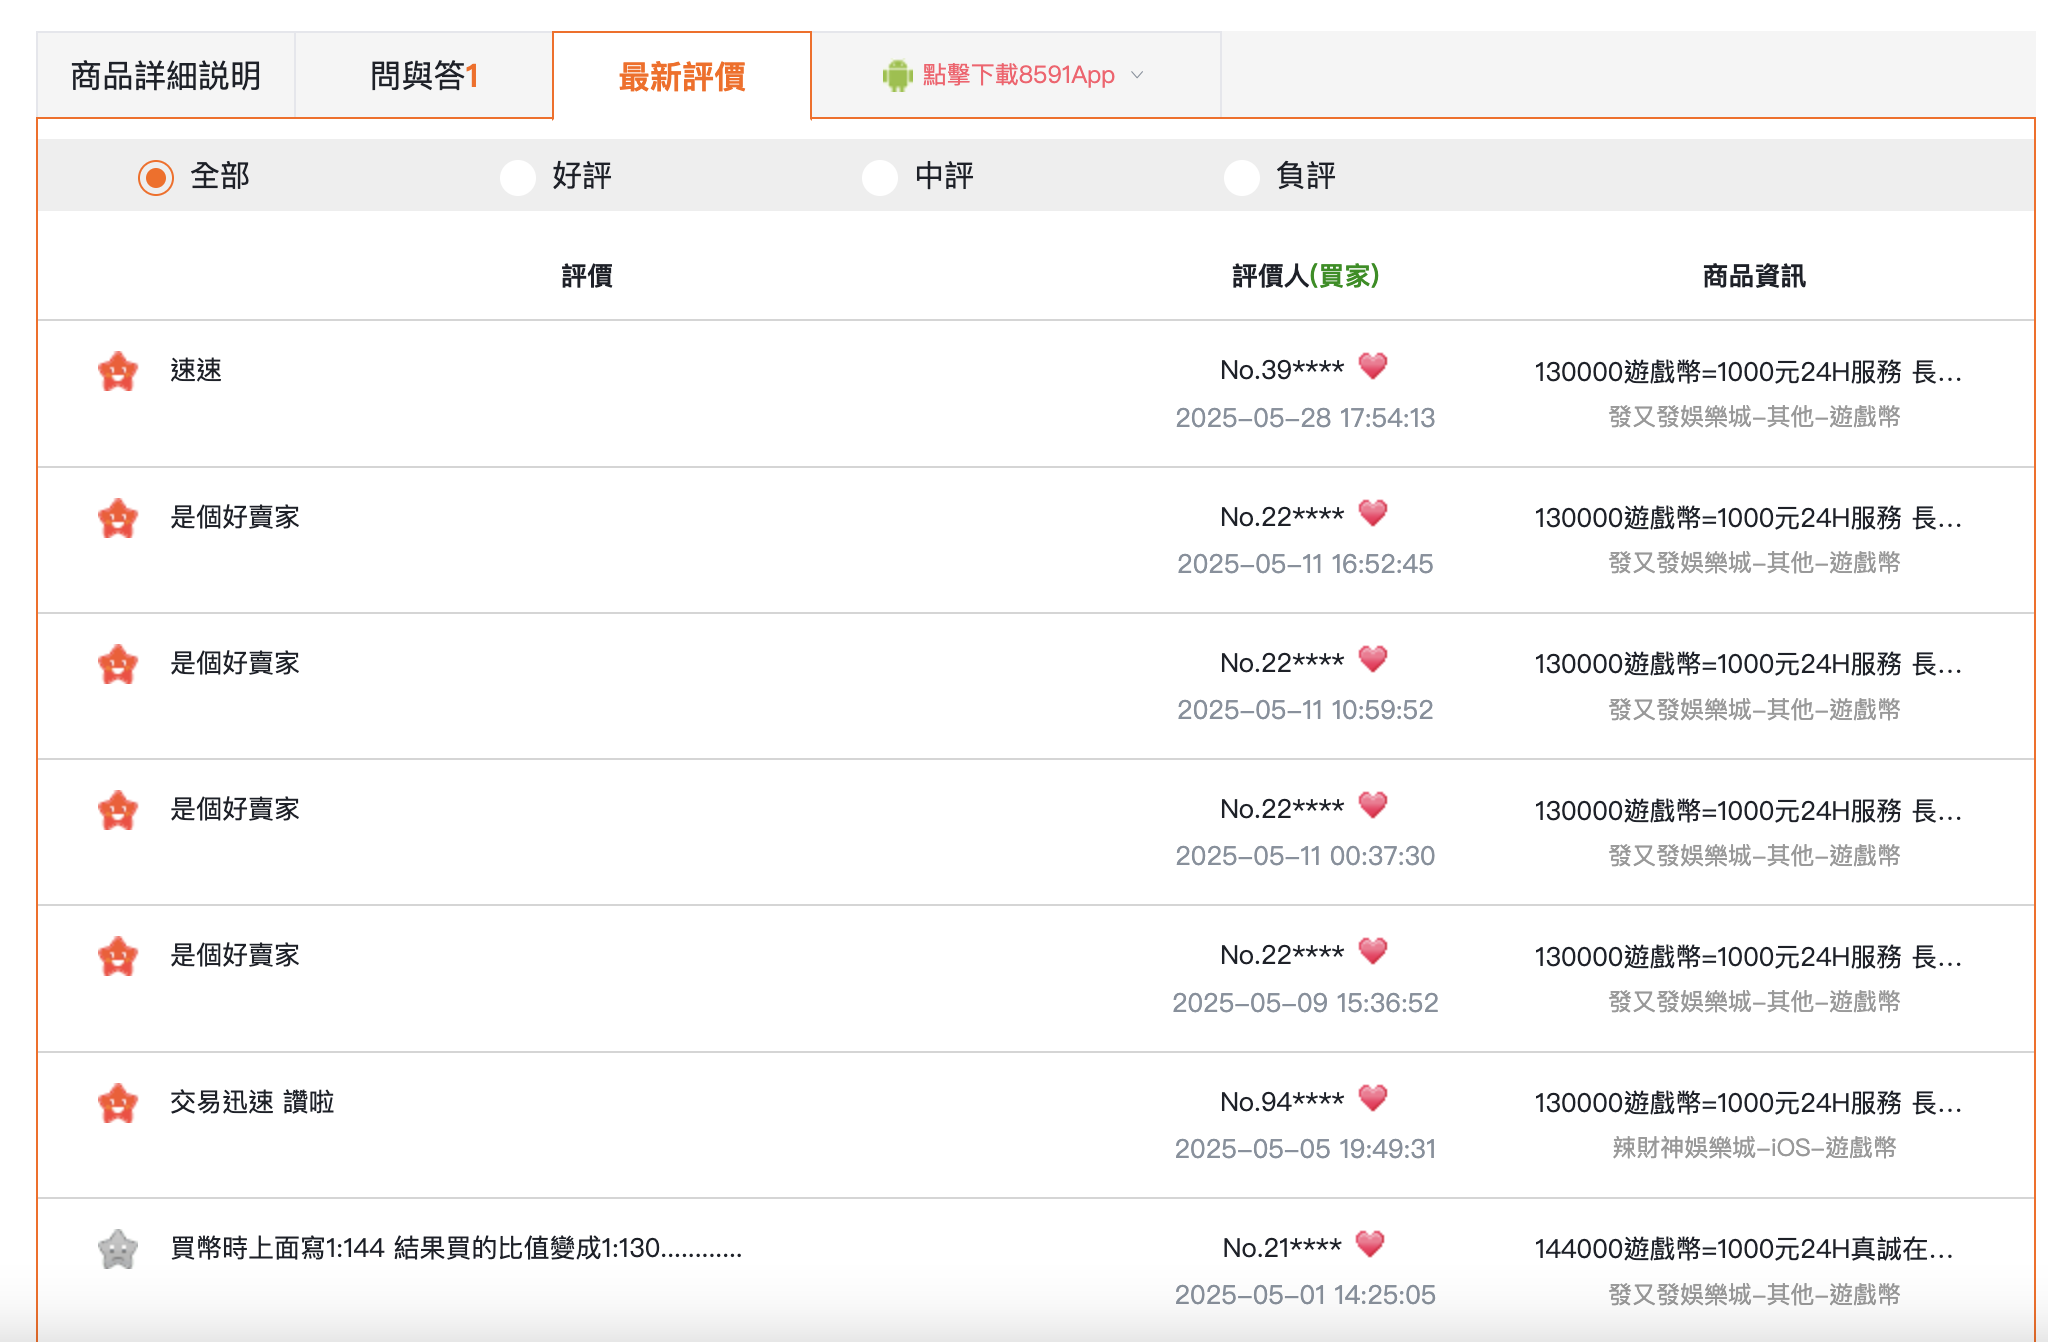The width and height of the screenshot is (2048, 1342).
Task: Click the red star icon on the 速速 review
Action: tap(118, 371)
